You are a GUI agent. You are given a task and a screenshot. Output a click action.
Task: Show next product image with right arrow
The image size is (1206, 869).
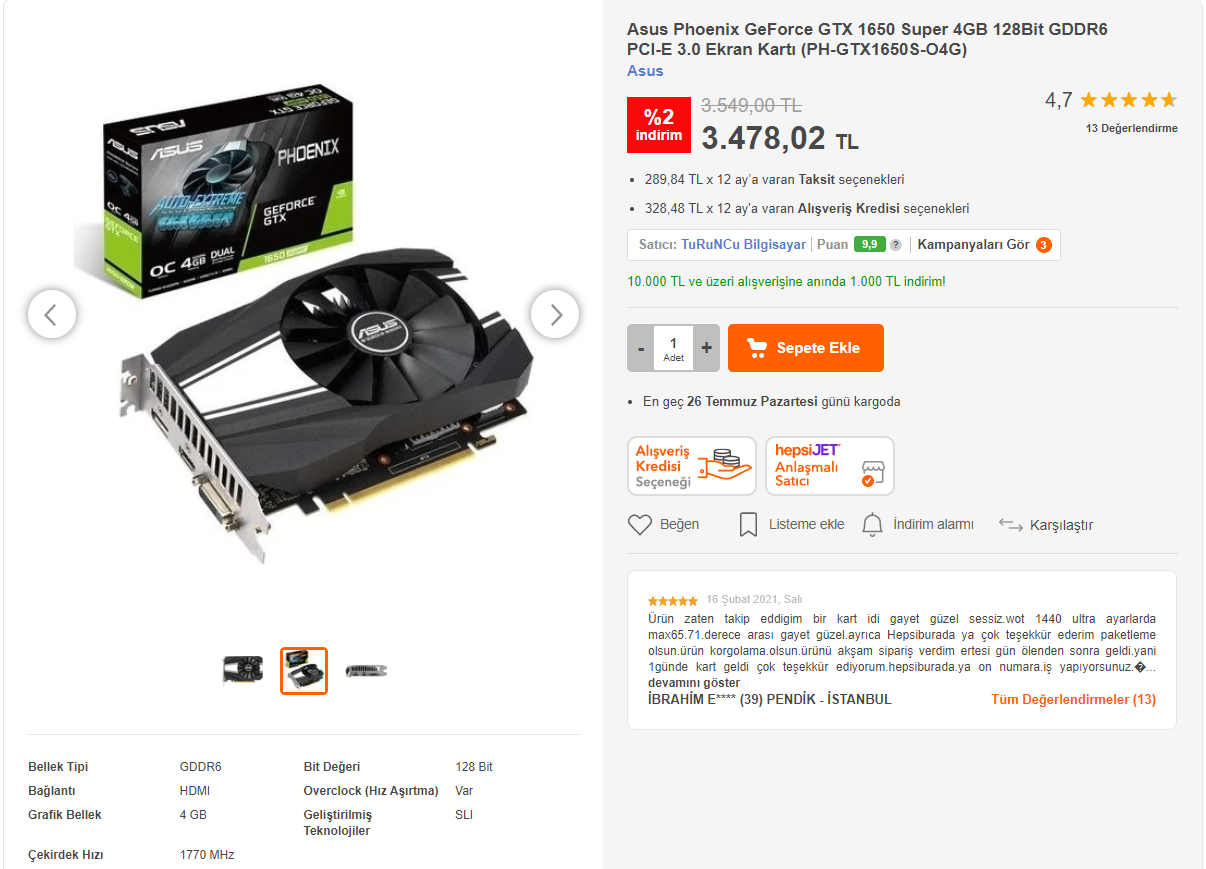pyautogui.click(x=555, y=314)
